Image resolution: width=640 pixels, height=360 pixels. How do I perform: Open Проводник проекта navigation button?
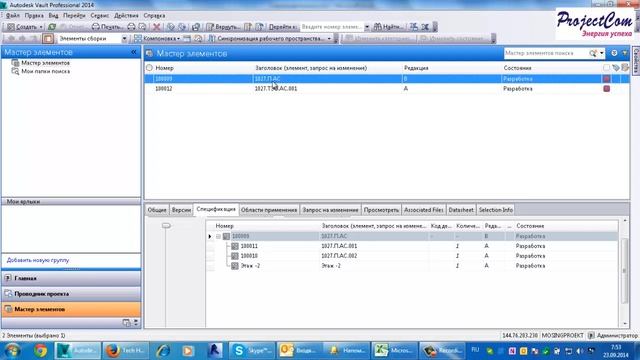coord(71,294)
